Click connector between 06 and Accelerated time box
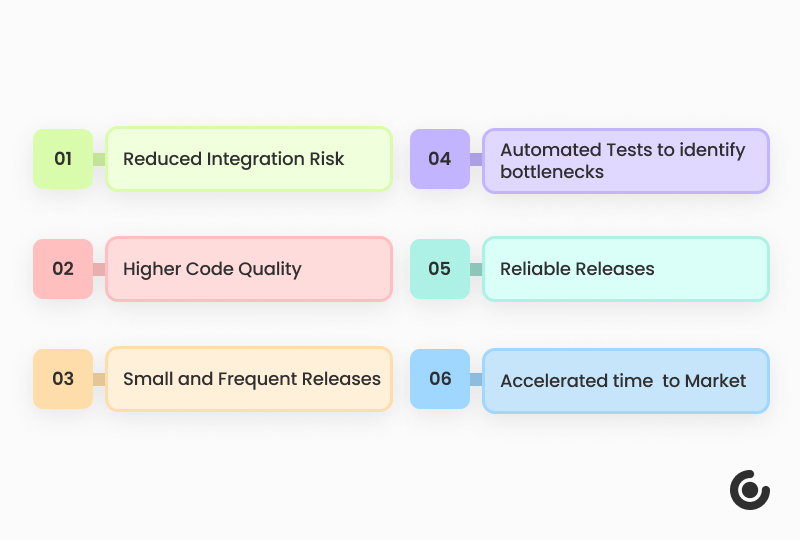Viewport: 800px width, 540px height. point(476,379)
